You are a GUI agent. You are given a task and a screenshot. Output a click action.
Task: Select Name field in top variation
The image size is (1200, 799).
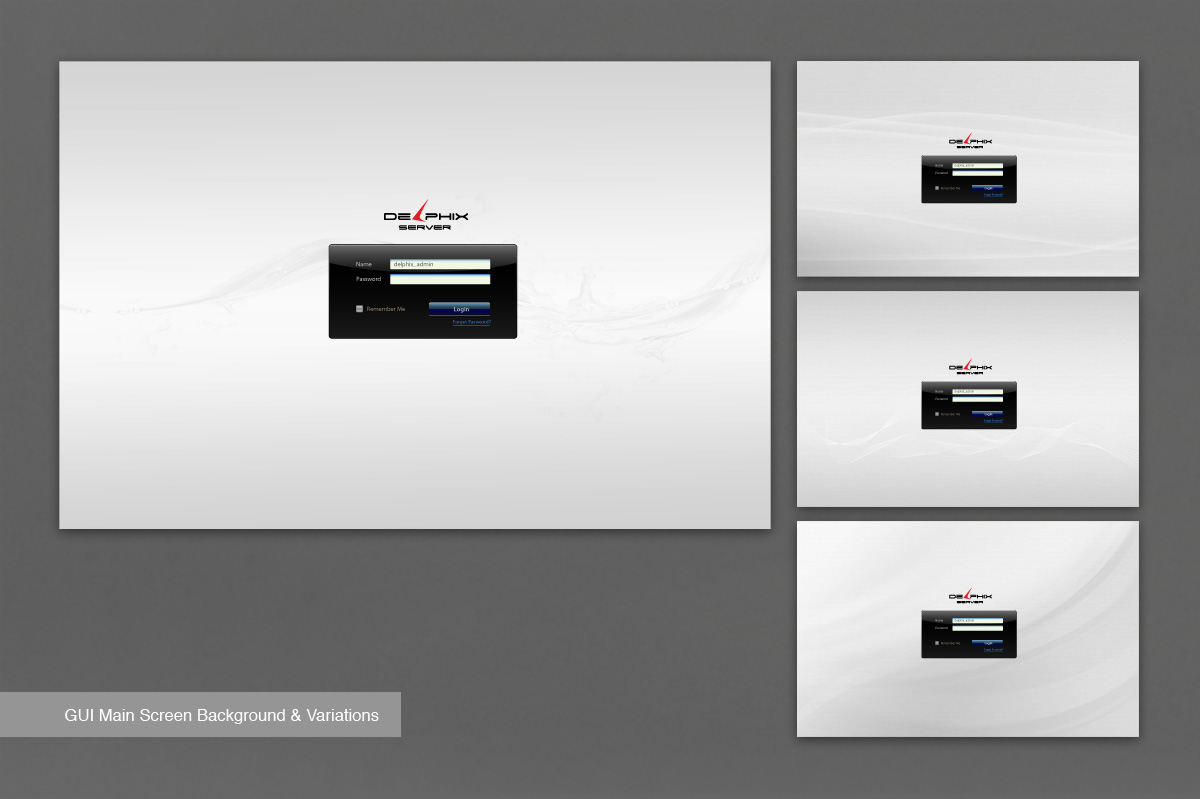[977, 166]
